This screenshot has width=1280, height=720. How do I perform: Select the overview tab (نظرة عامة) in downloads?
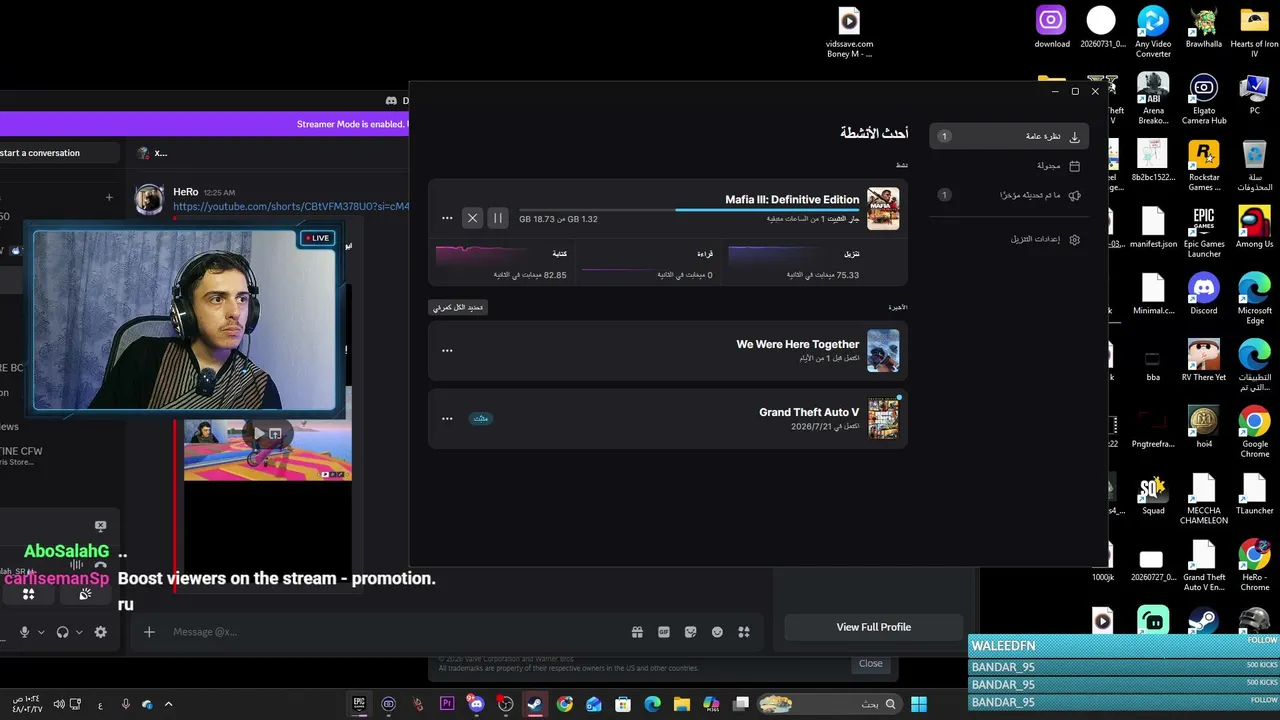[x=1009, y=136]
